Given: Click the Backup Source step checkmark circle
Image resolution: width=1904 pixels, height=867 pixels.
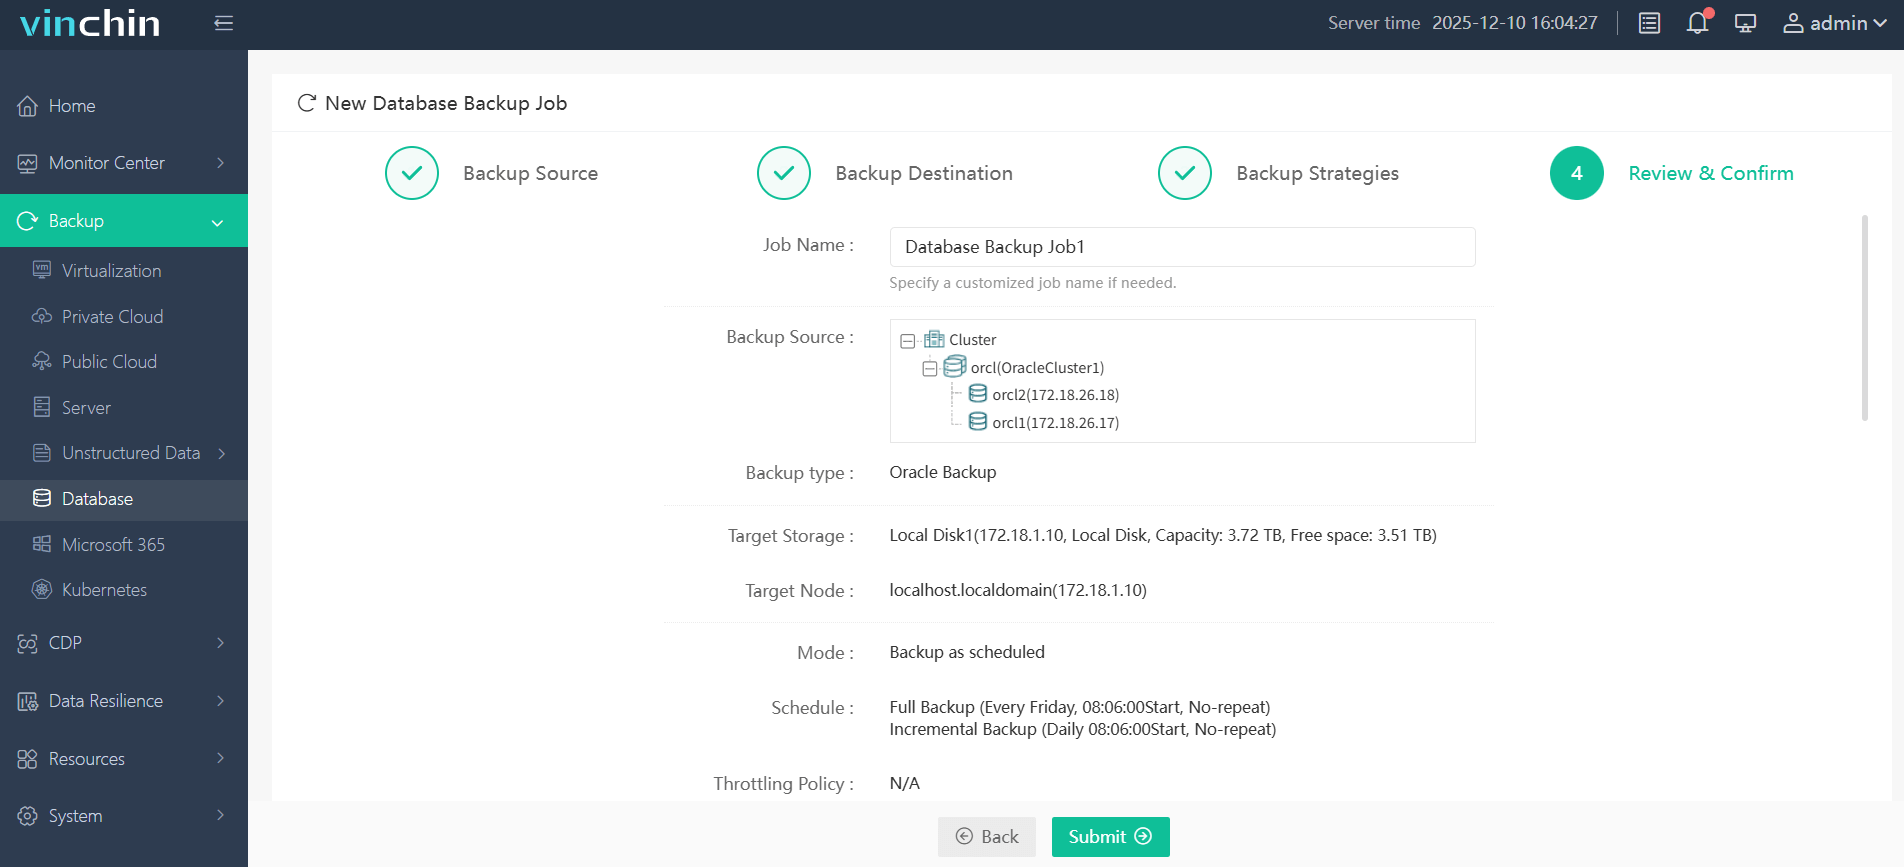Looking at the screenshot, I should (412, 173).
